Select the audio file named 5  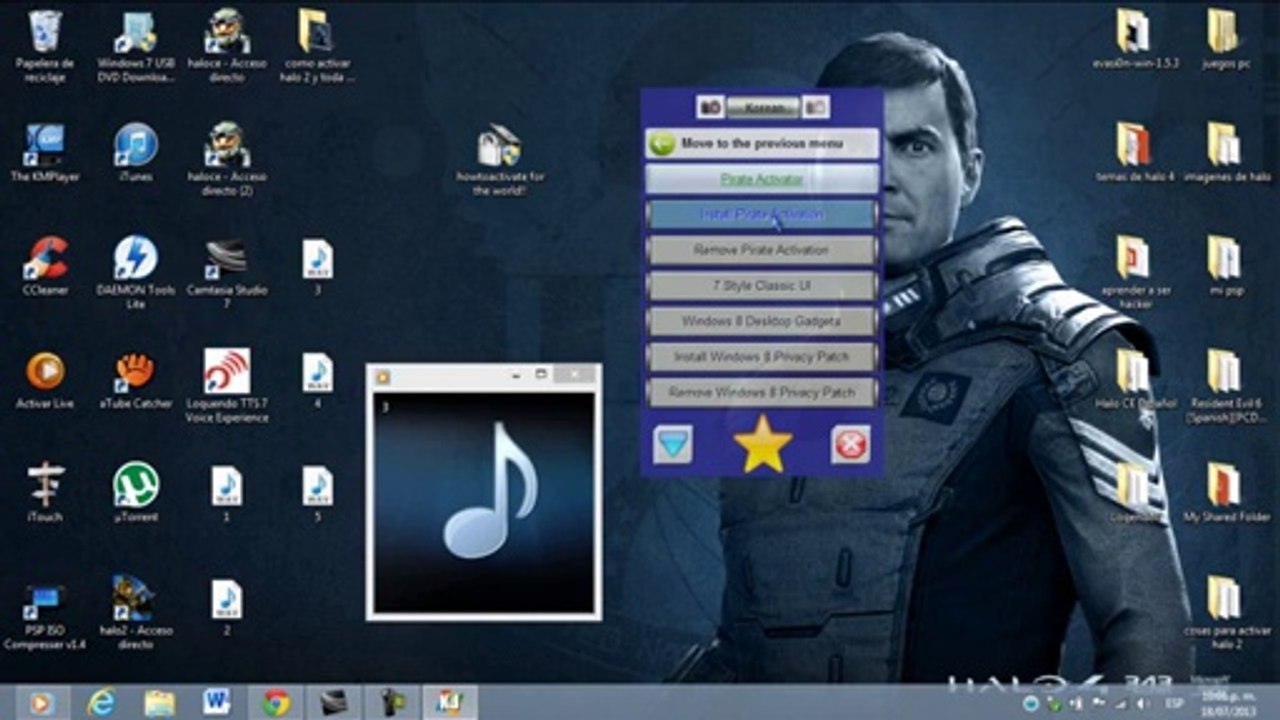point(317,493)
